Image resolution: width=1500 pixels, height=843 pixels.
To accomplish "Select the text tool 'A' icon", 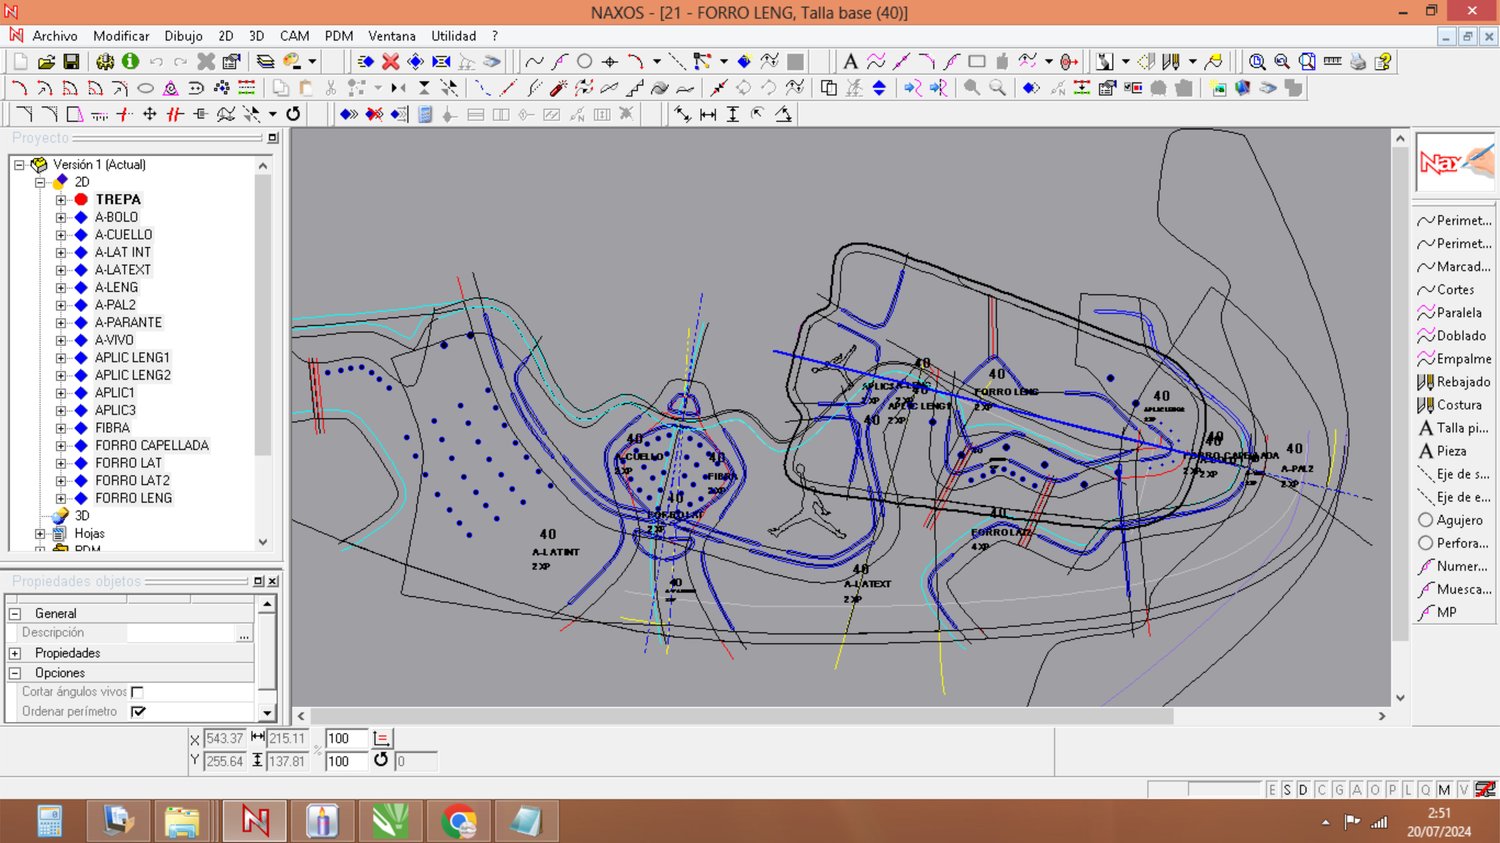I will (x=850, y=62).
